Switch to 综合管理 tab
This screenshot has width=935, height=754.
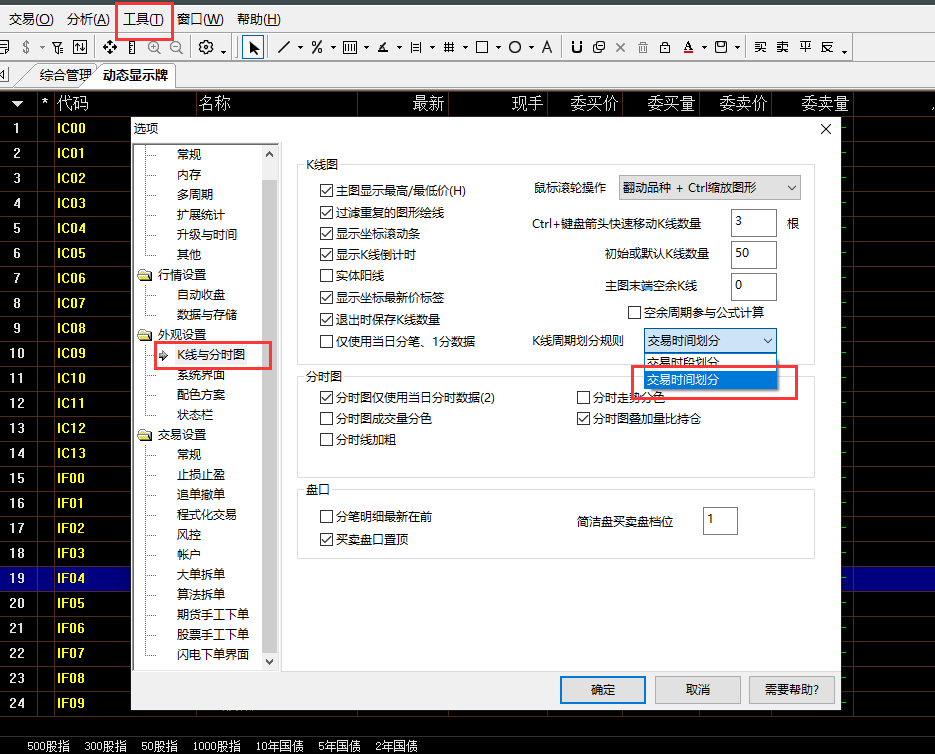(65, 75)
